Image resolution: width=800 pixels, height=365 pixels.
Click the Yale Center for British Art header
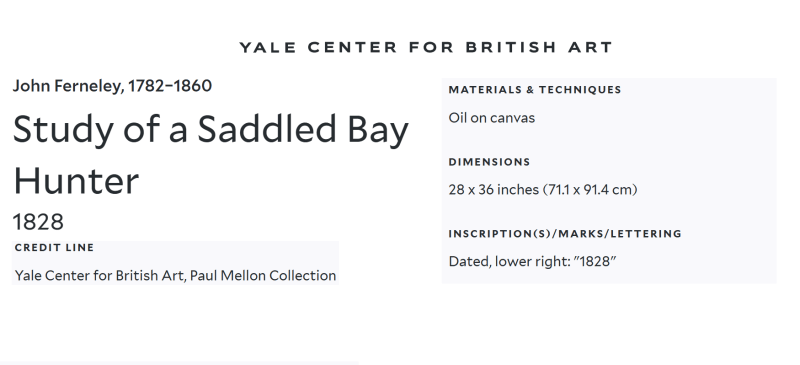426,47
